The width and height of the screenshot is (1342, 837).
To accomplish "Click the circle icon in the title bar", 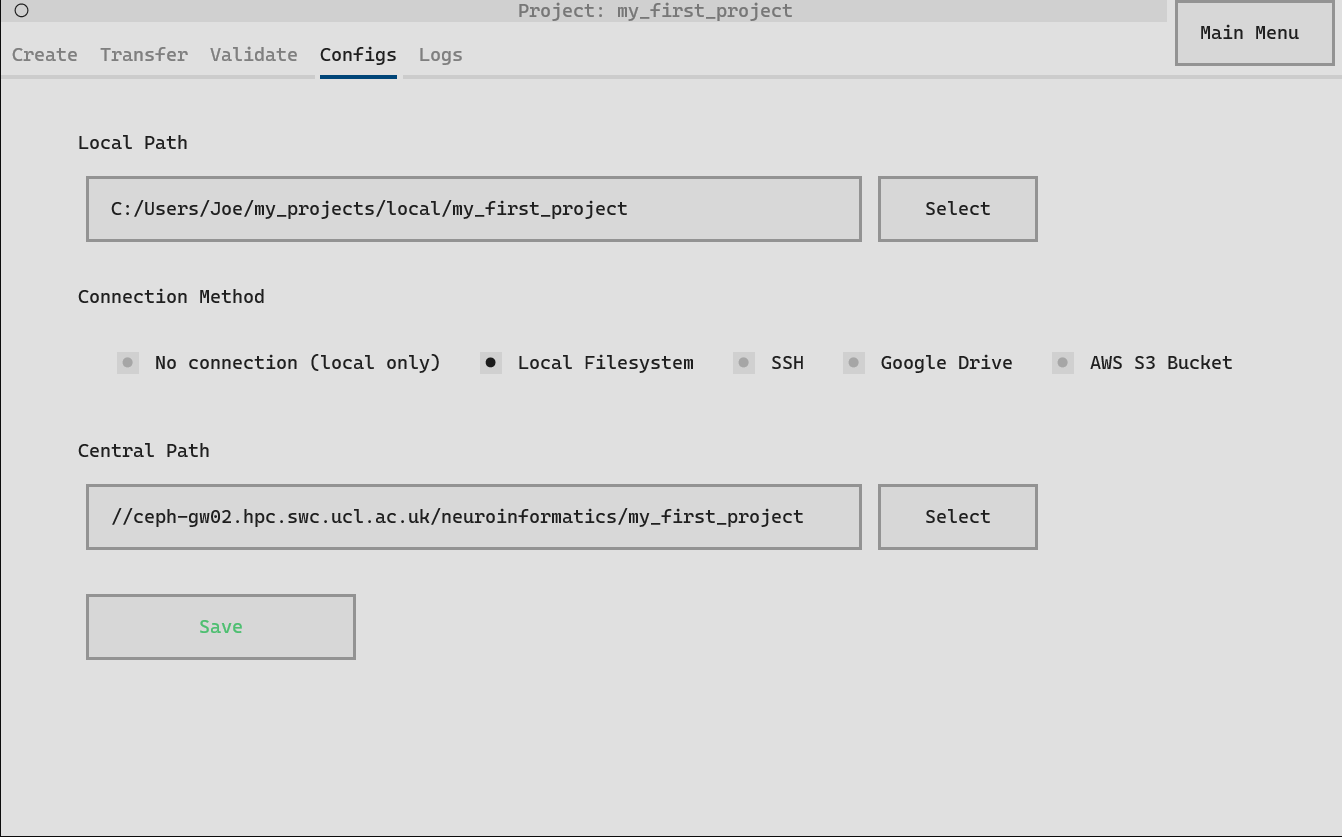I will pyautogui.click(x=21, y=11).
